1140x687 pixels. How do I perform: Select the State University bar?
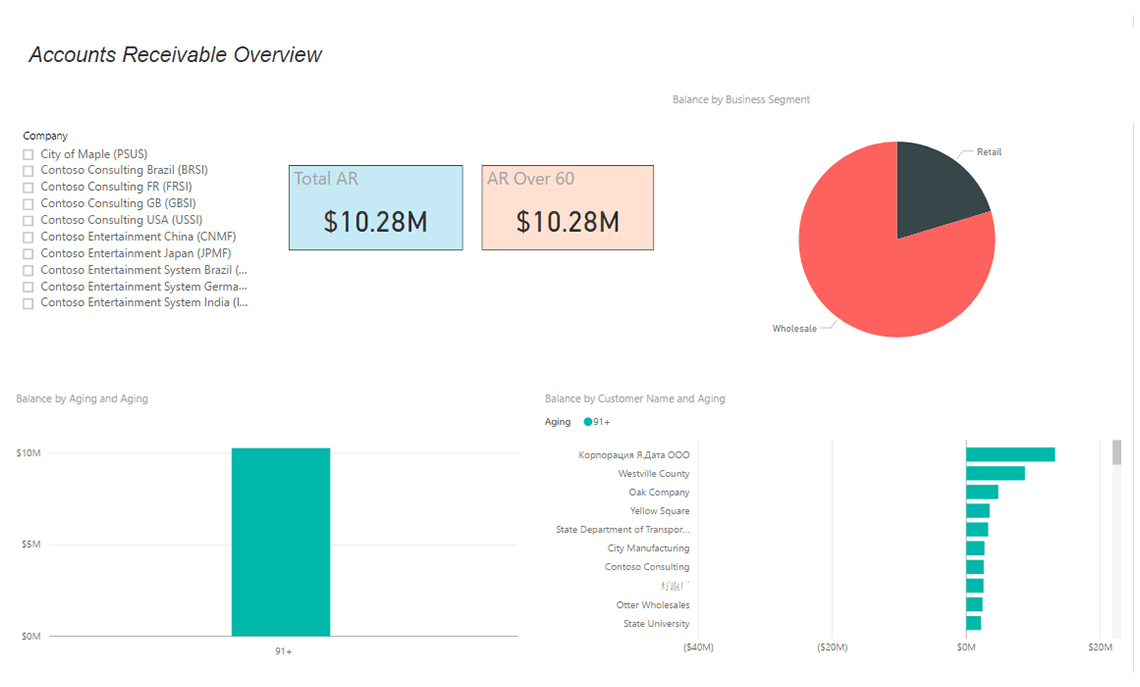click(974, 623)
